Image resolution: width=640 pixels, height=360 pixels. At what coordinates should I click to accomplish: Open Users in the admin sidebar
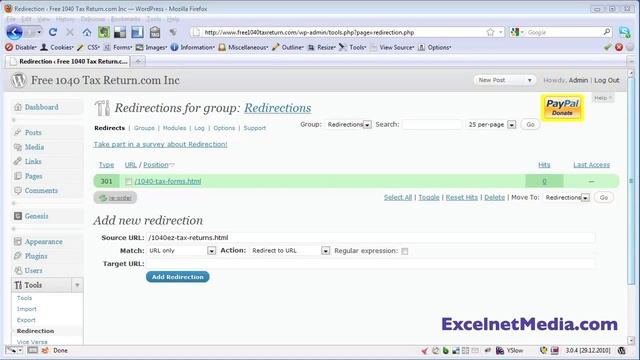pyautogui.click(x=33, y=271)
